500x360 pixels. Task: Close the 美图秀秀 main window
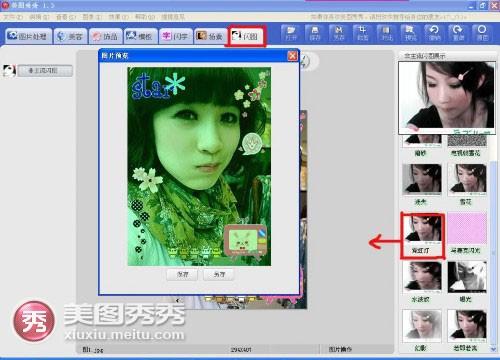[494, 5]
